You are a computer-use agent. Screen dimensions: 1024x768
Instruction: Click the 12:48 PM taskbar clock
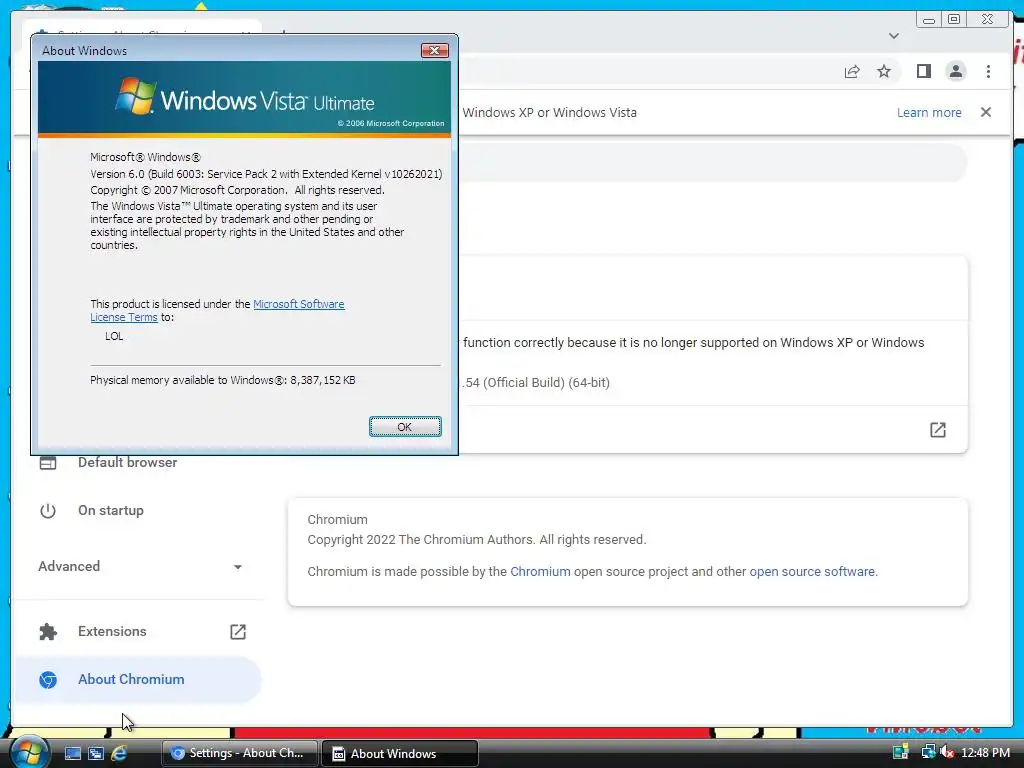(985, 752)
